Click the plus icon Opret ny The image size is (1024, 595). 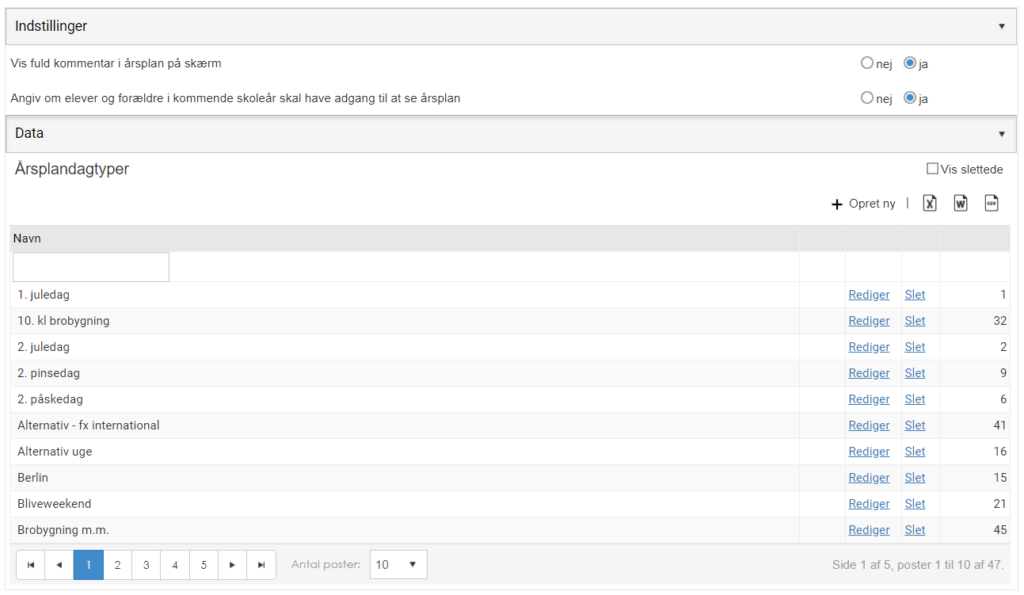pyautogui.click(x=837, y=204)
